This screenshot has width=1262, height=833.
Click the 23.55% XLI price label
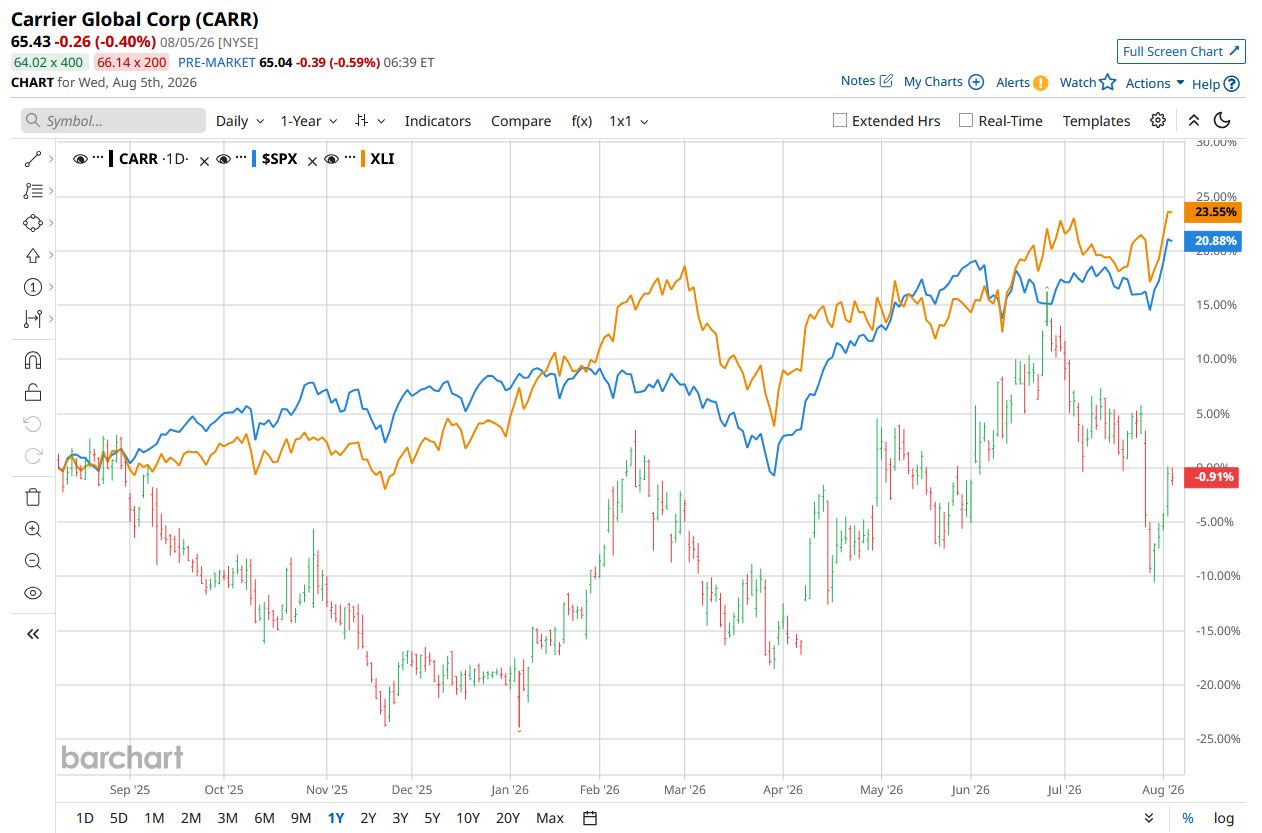(1212, 212)
